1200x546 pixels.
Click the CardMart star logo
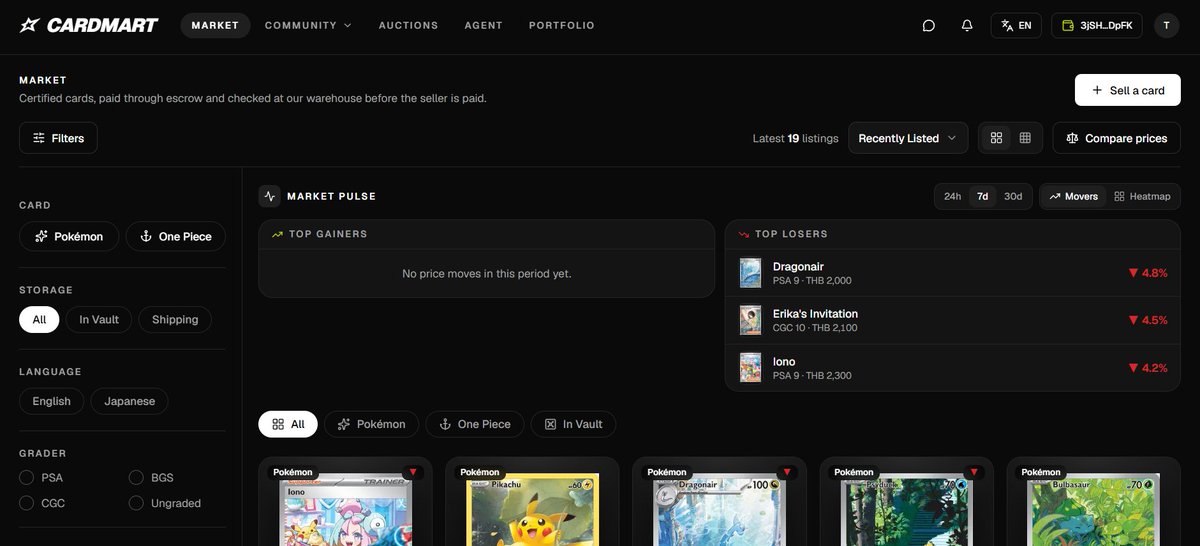tap(30, 25)
